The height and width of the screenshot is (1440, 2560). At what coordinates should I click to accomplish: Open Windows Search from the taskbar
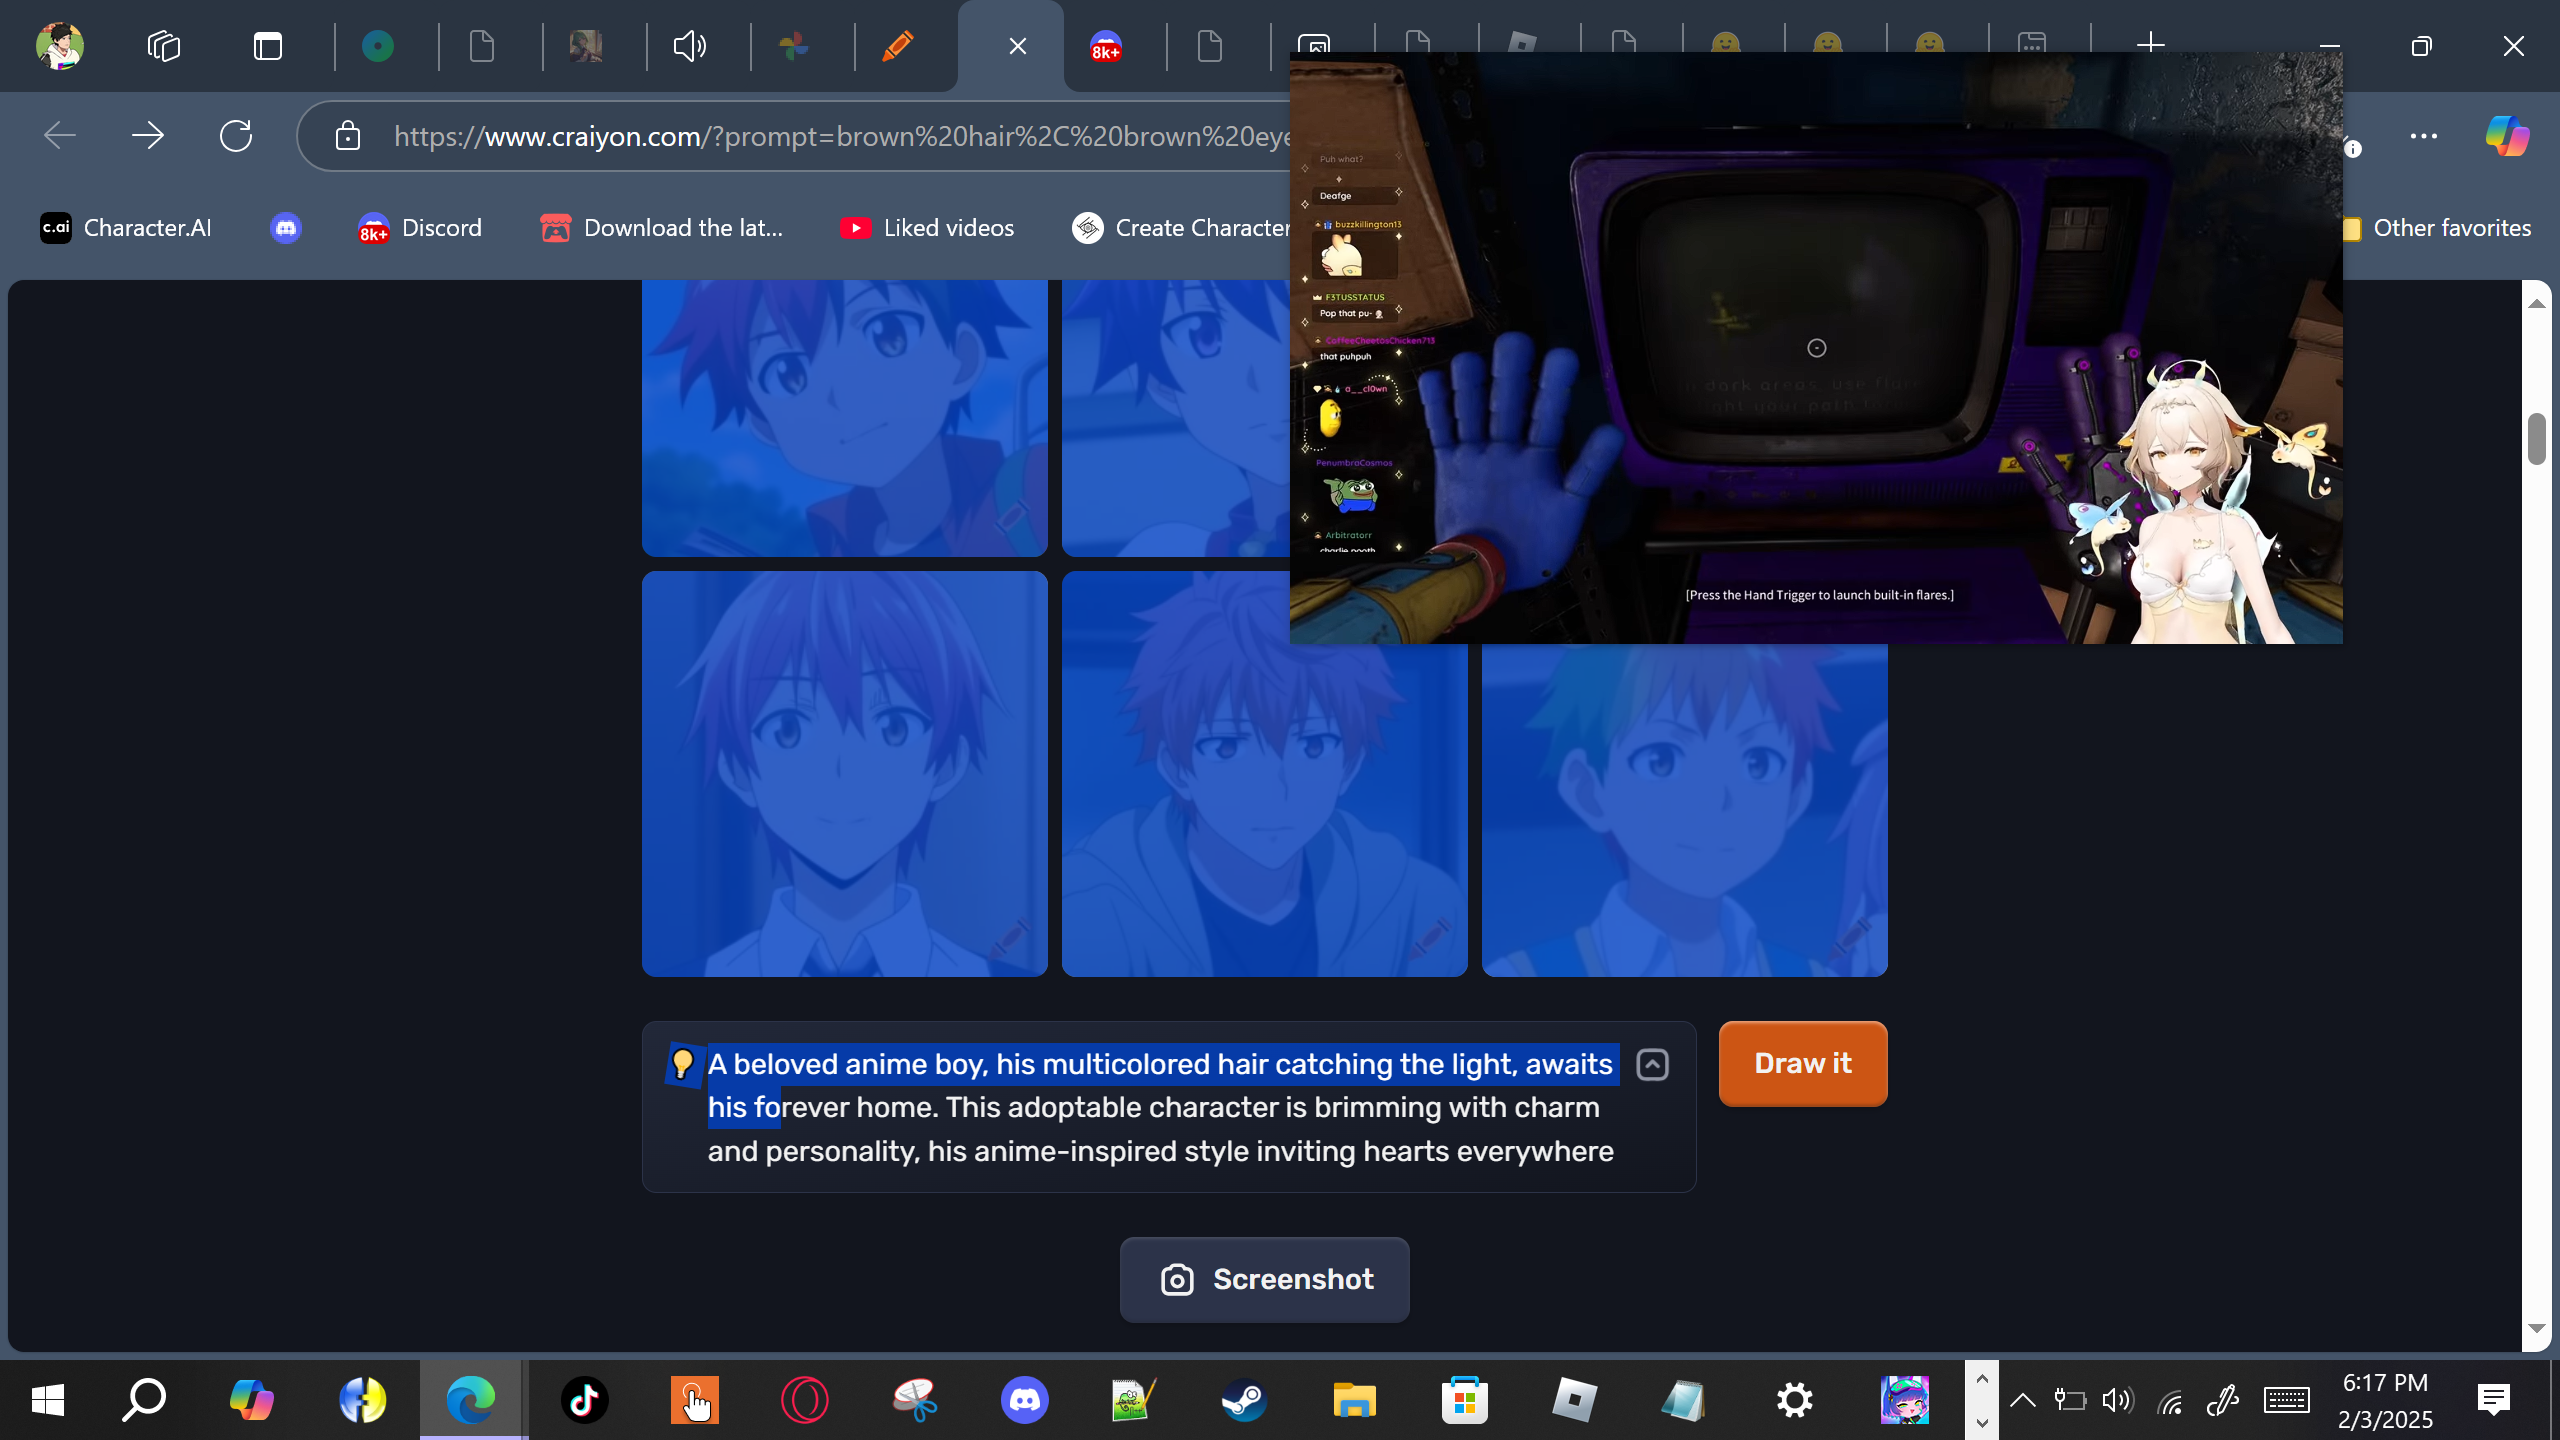[x=144, y=1400]
